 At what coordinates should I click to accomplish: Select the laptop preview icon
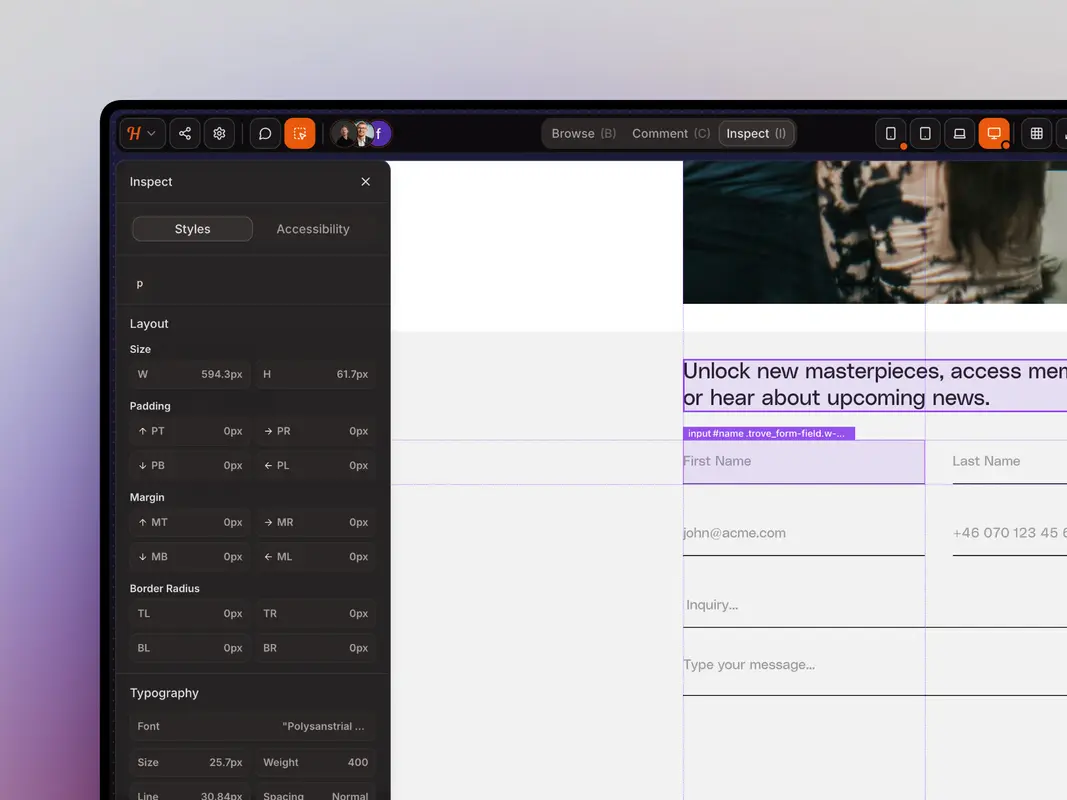[959, 133]
